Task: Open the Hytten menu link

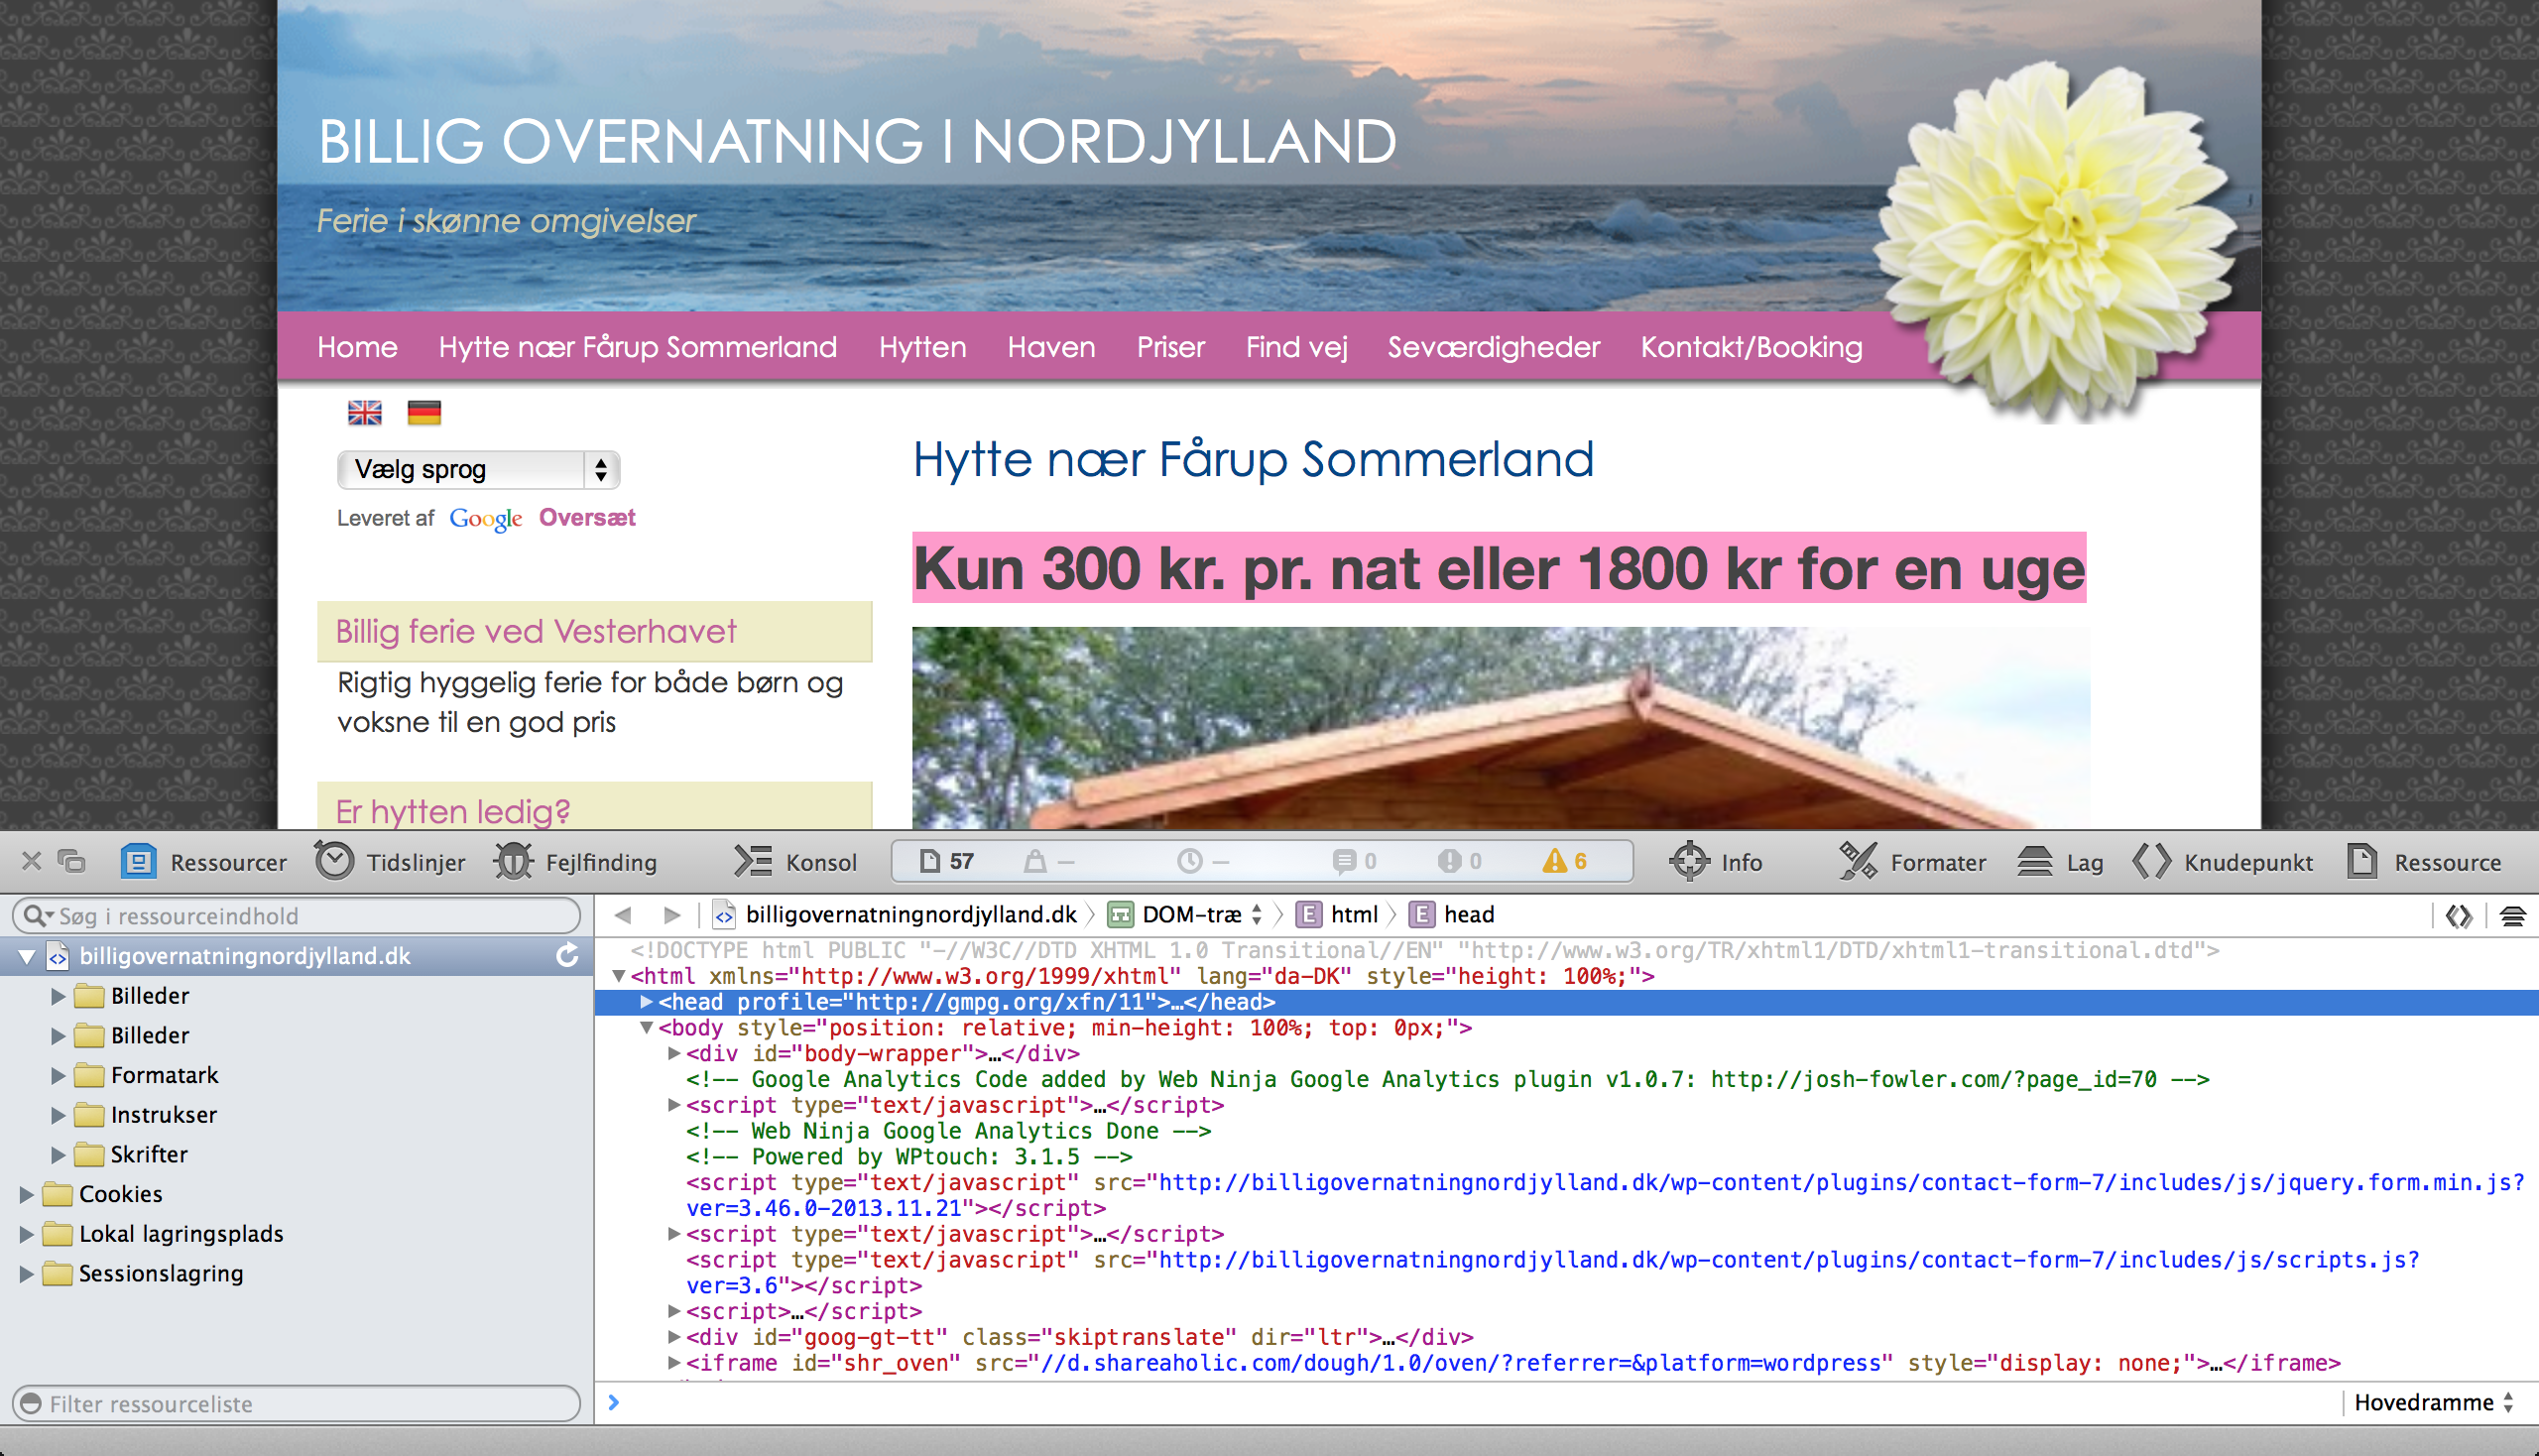Action: coord(922,347)
